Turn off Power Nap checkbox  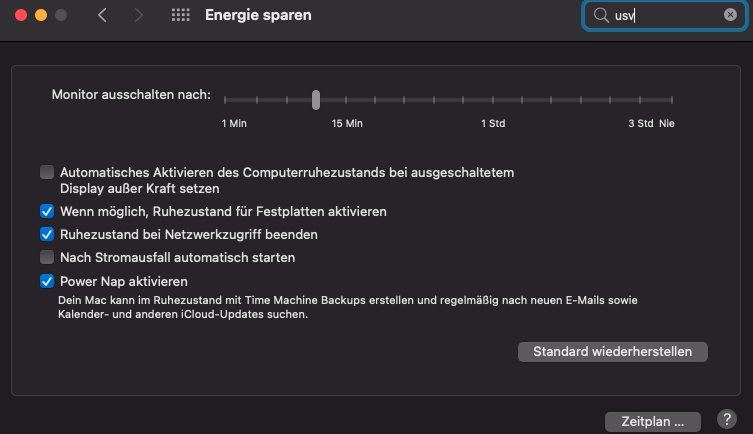[47, 282]
